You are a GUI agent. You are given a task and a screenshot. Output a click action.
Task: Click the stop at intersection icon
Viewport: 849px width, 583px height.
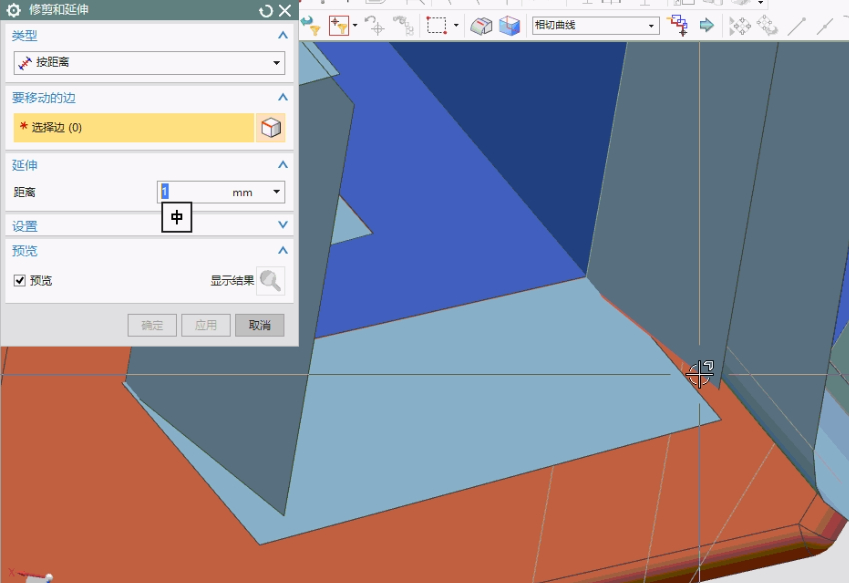click(677, 25)
